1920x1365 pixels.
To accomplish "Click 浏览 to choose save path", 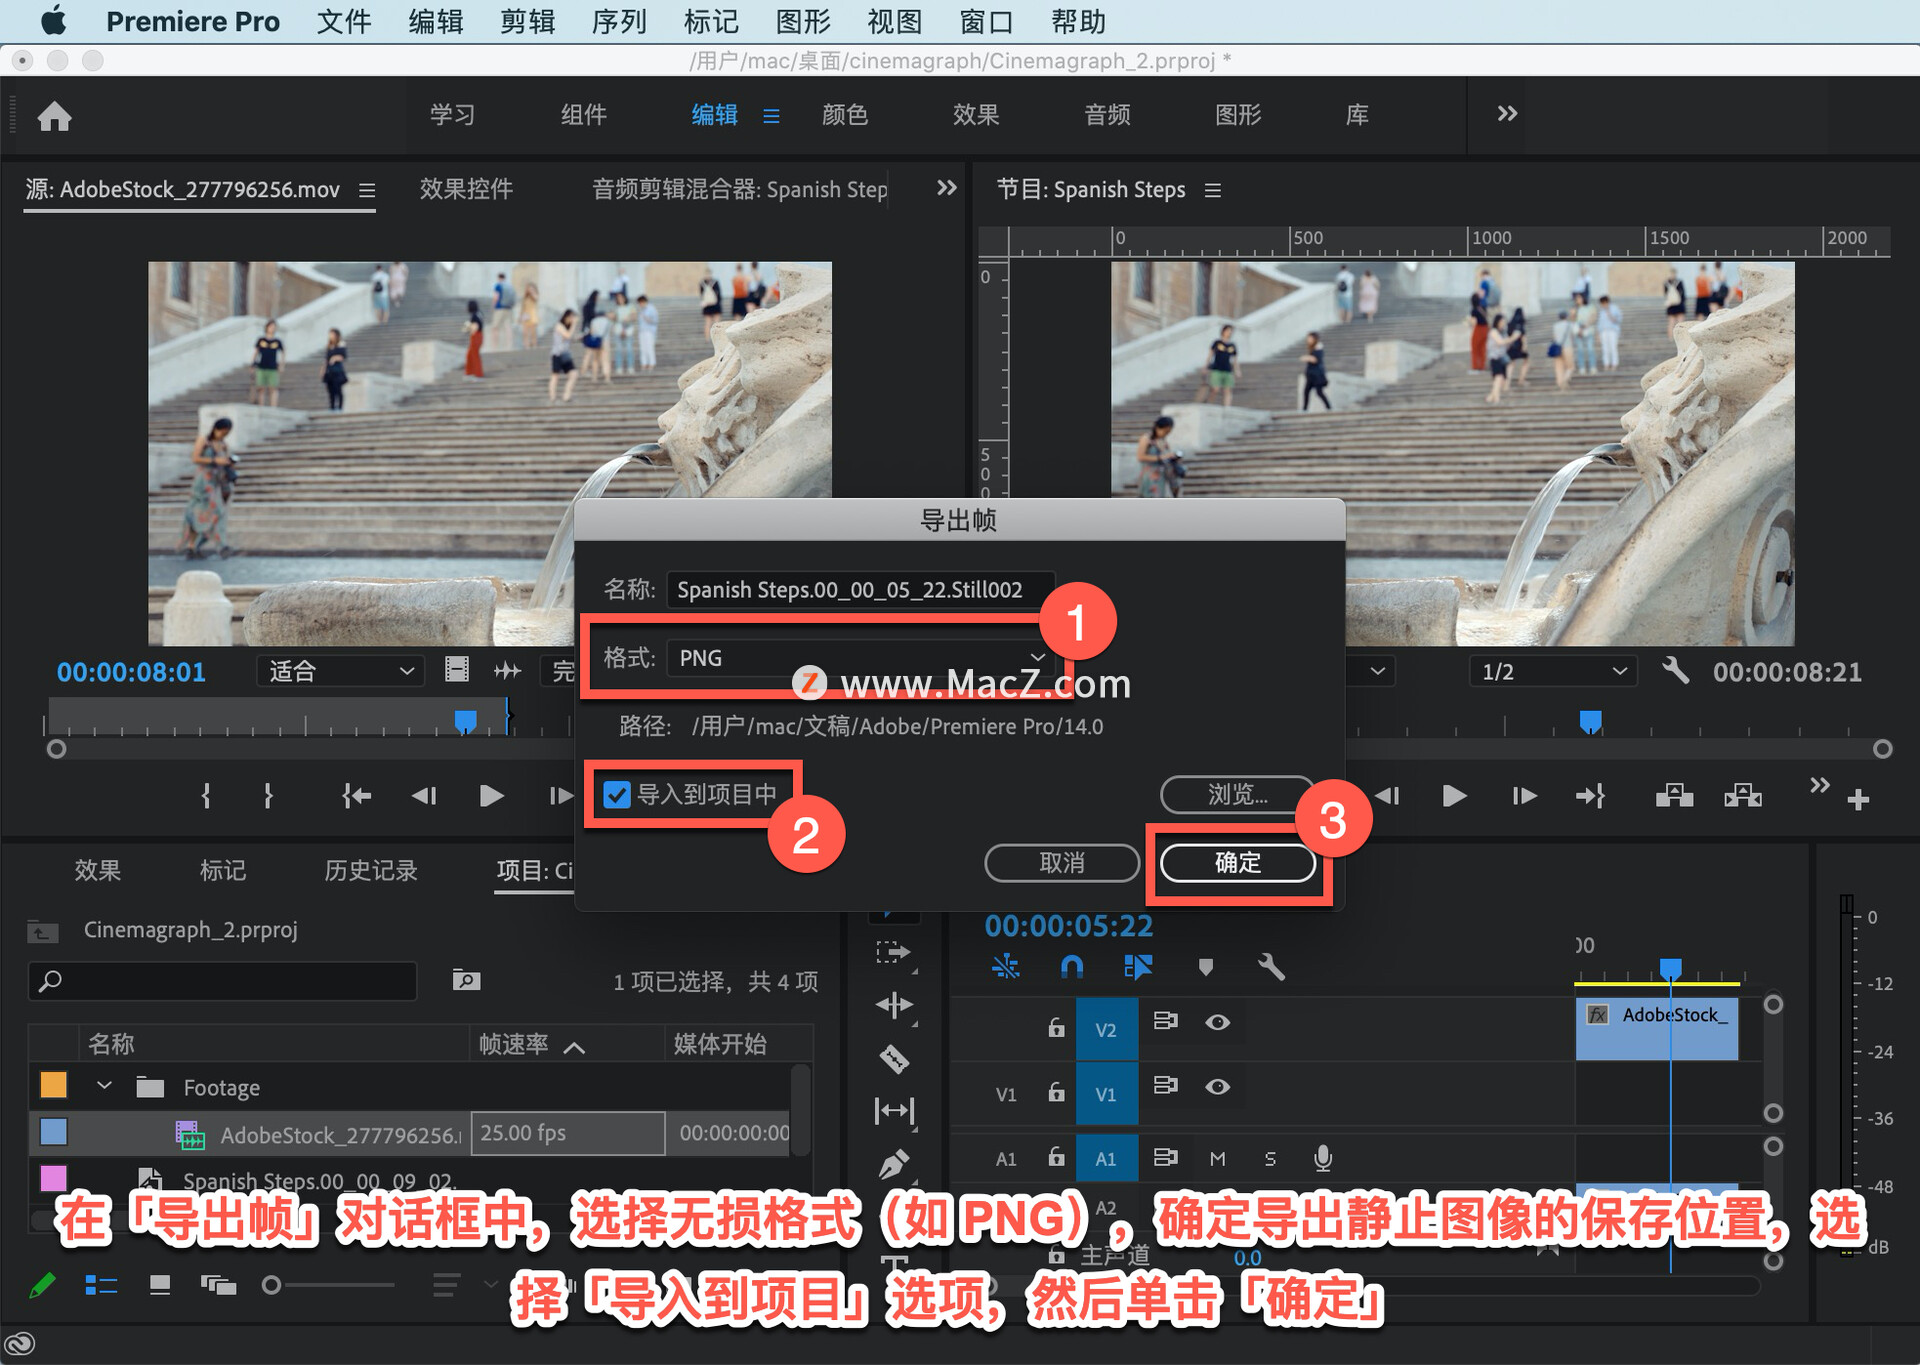I will pos(1238,794).
